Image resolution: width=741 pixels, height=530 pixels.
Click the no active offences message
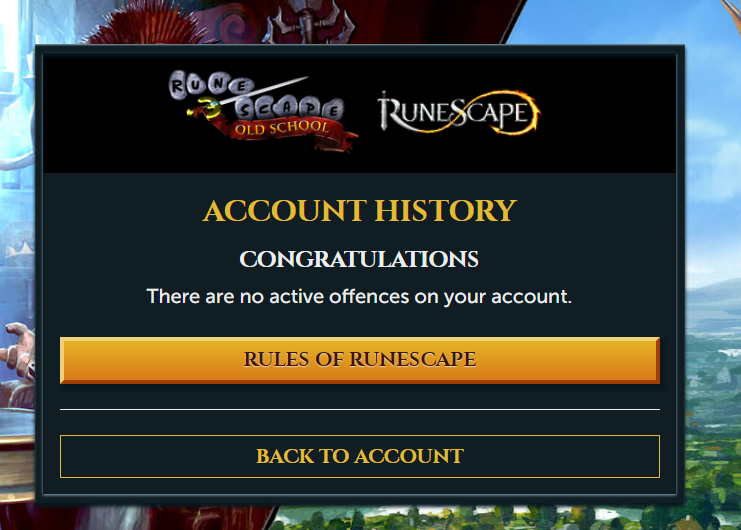(359, 297)
